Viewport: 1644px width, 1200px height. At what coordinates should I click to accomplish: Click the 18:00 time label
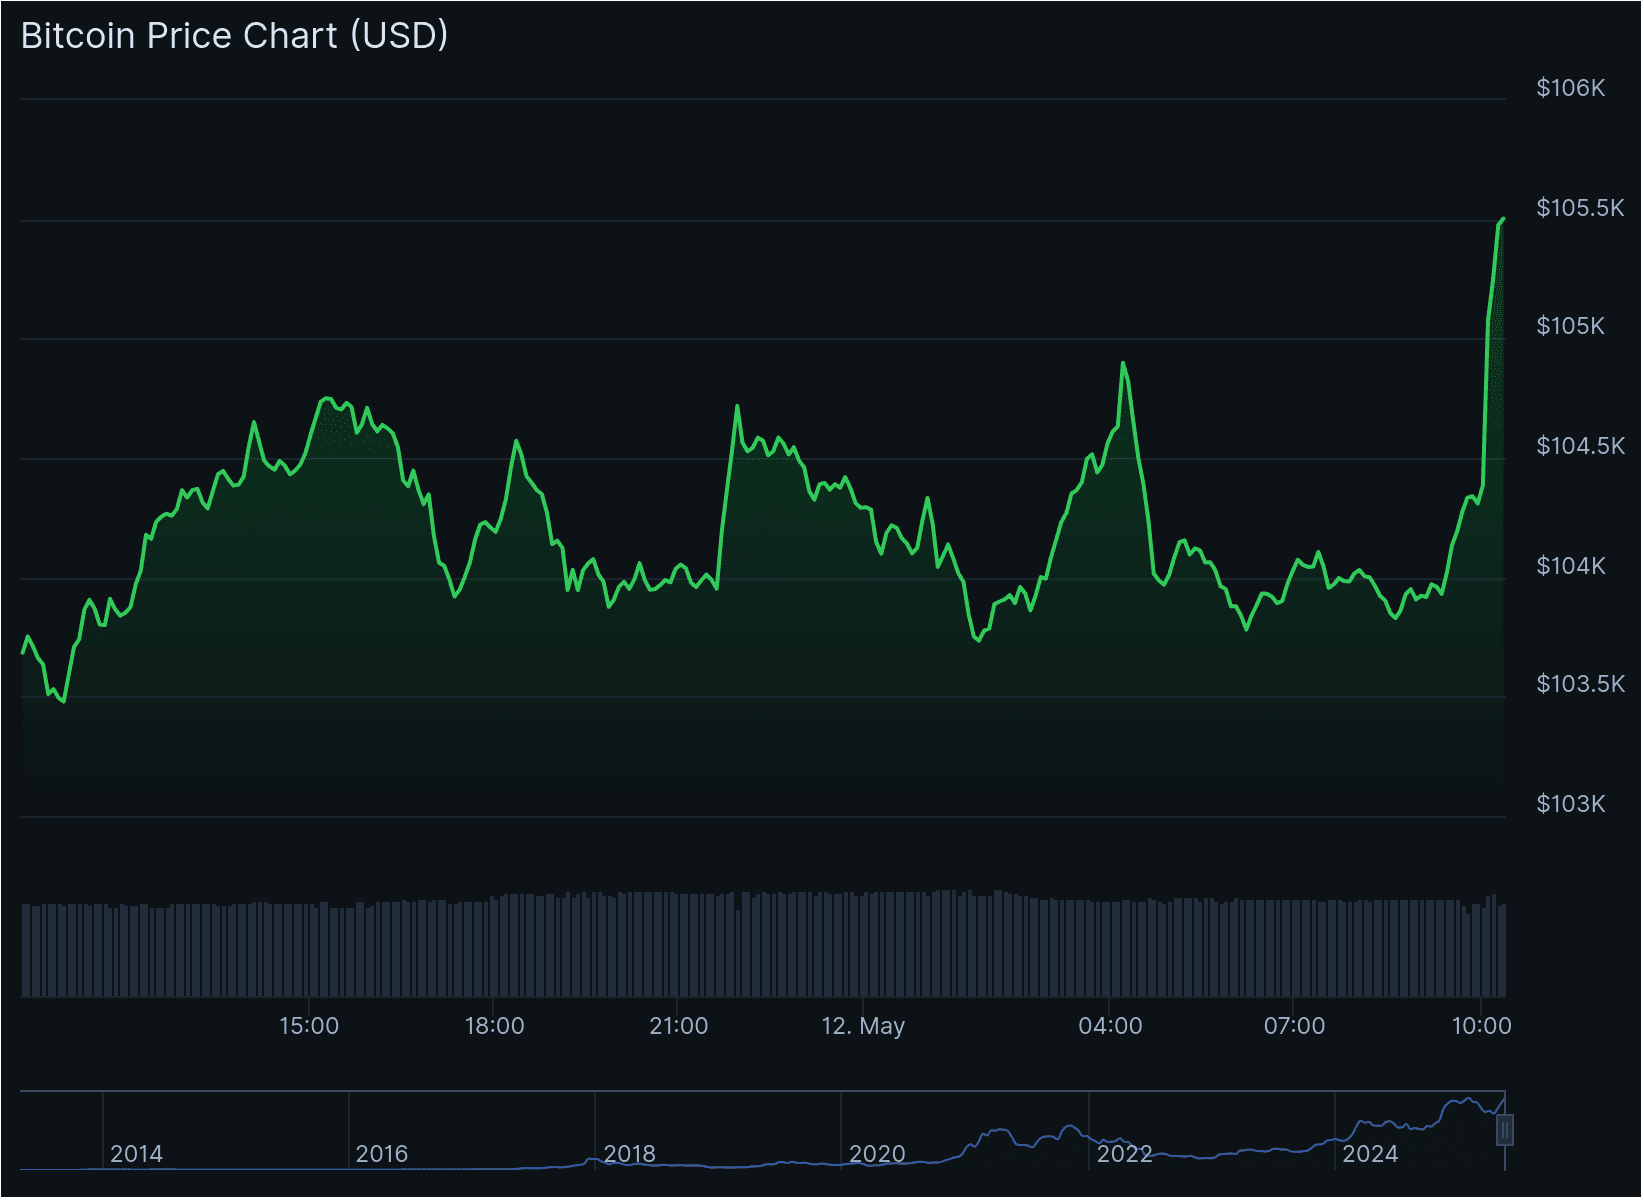(494, 1026)
